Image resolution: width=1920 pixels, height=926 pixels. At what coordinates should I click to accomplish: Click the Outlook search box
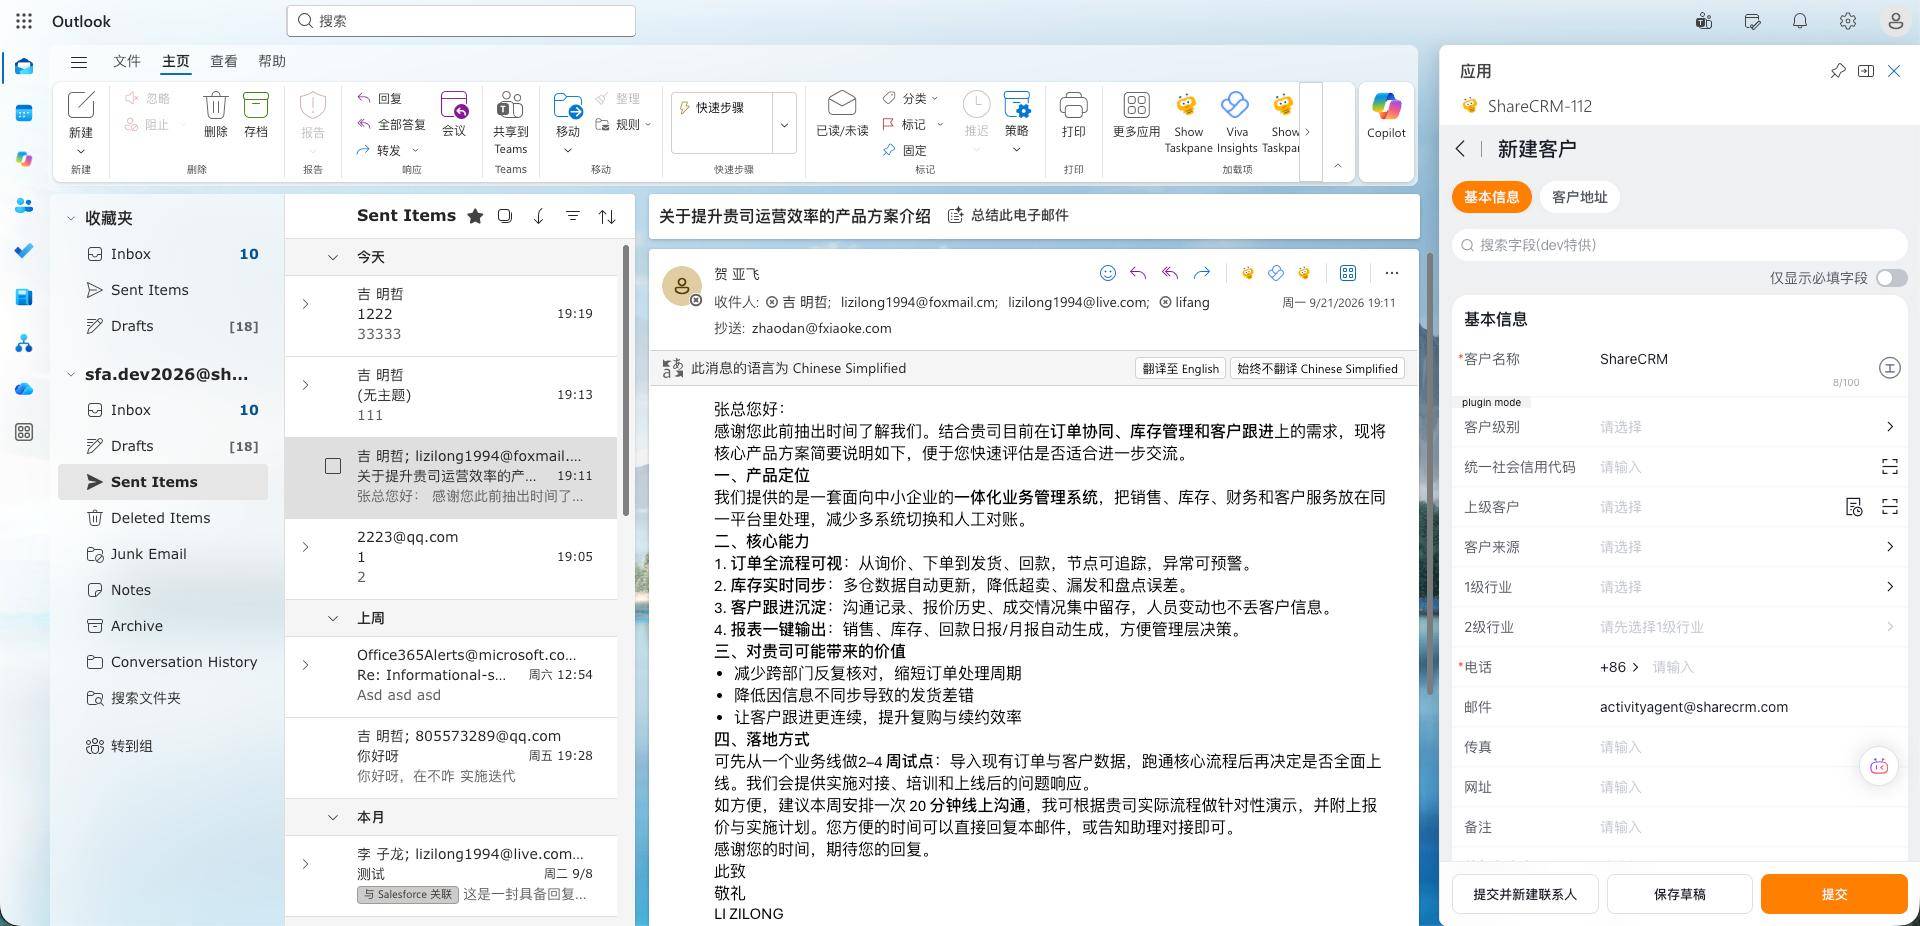(x=461, y=21)
